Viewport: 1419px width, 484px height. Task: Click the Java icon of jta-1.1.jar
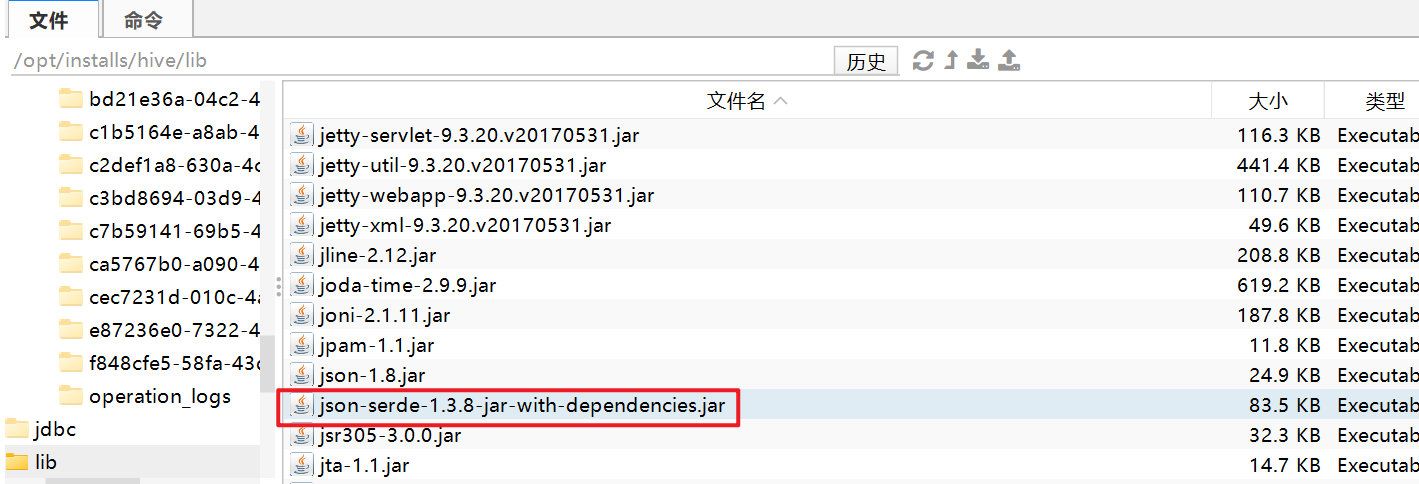click(301, 465)
